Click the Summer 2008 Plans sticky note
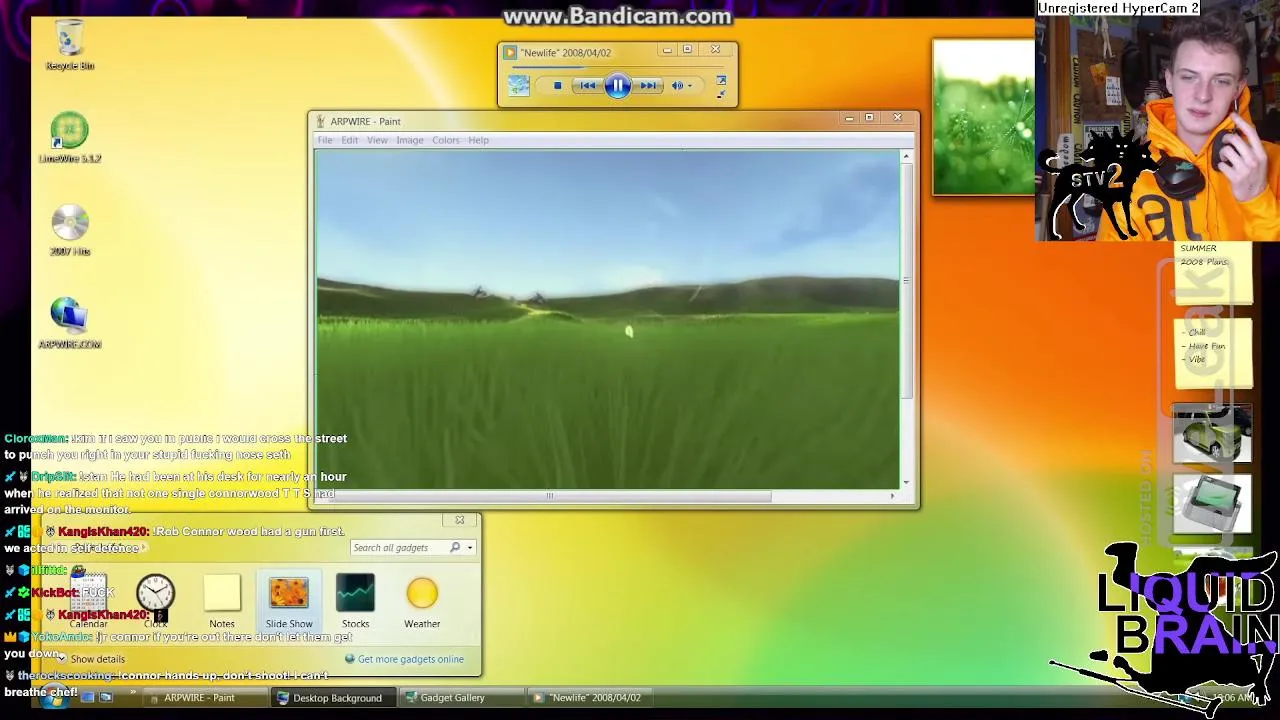Viewport: 1280px width, 720px height. pyautogui.click(x=1213, y=272)
